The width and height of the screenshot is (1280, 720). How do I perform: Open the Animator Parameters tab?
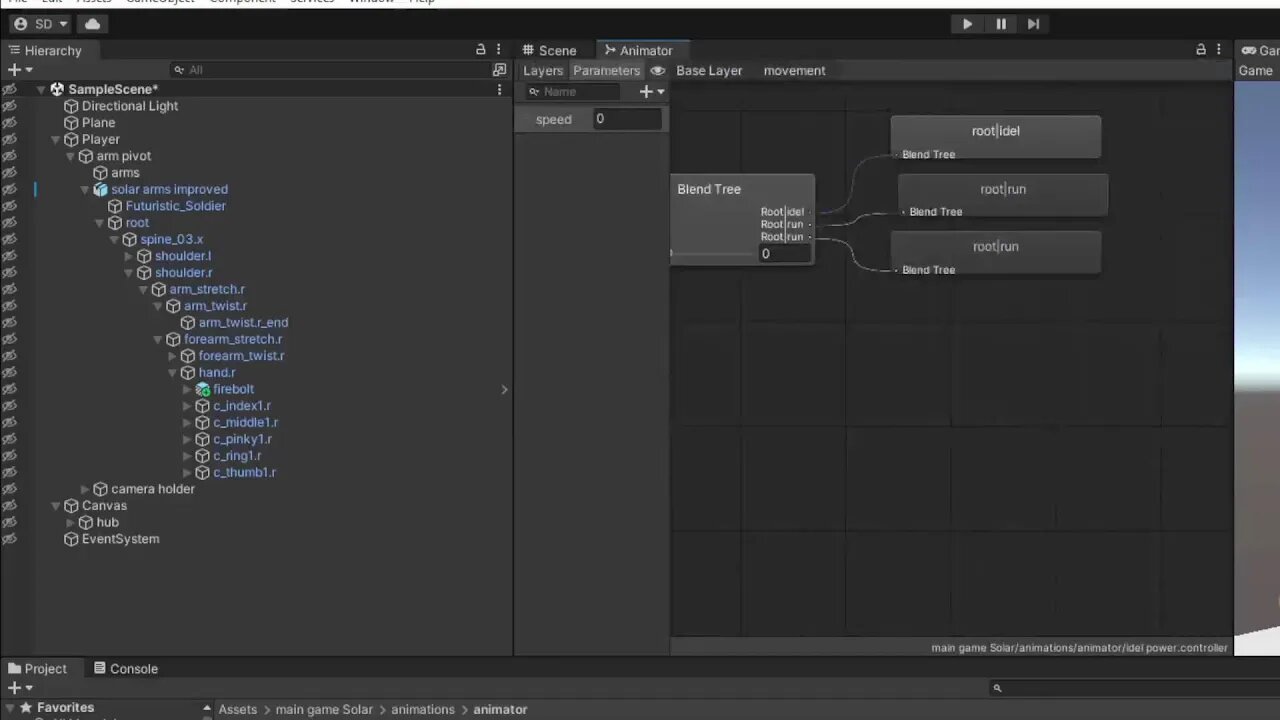tap(606, 71)
